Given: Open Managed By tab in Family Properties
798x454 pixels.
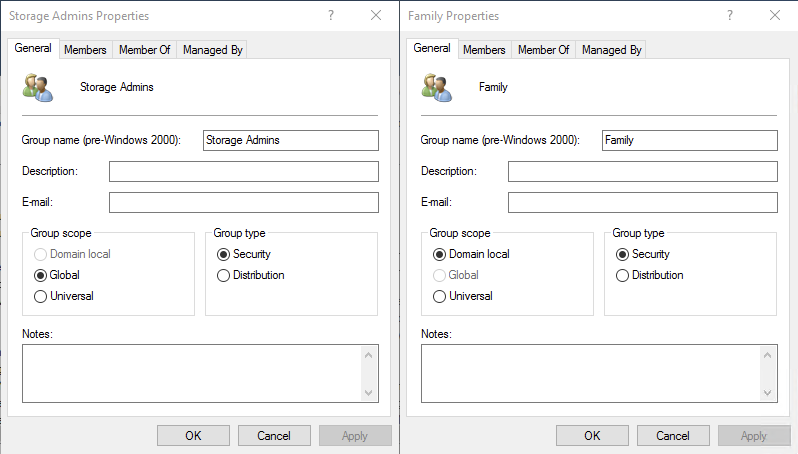Looking at the screenshot, I should pyautogui.click(x=611, y=50).
